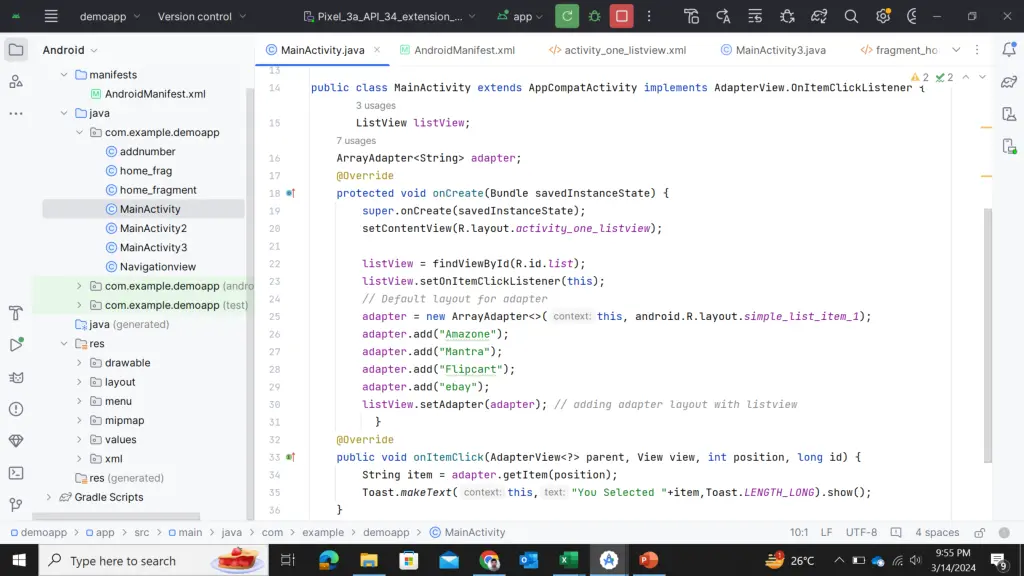Click UTF-8 file encoding in status bar
The width and height of the screenshot is (1024, 576).
click(x=861, y=532)
